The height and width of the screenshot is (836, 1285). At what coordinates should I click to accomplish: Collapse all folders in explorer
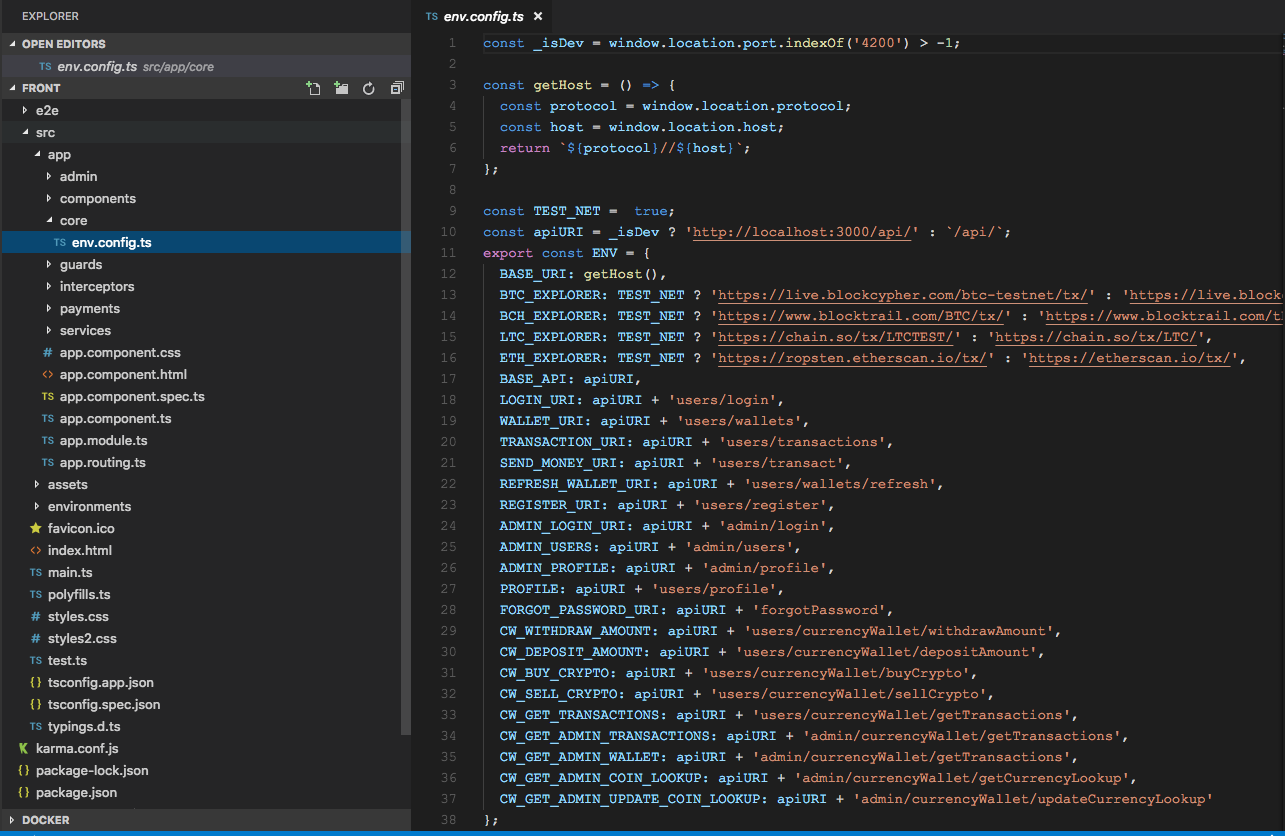pos(397,88)
